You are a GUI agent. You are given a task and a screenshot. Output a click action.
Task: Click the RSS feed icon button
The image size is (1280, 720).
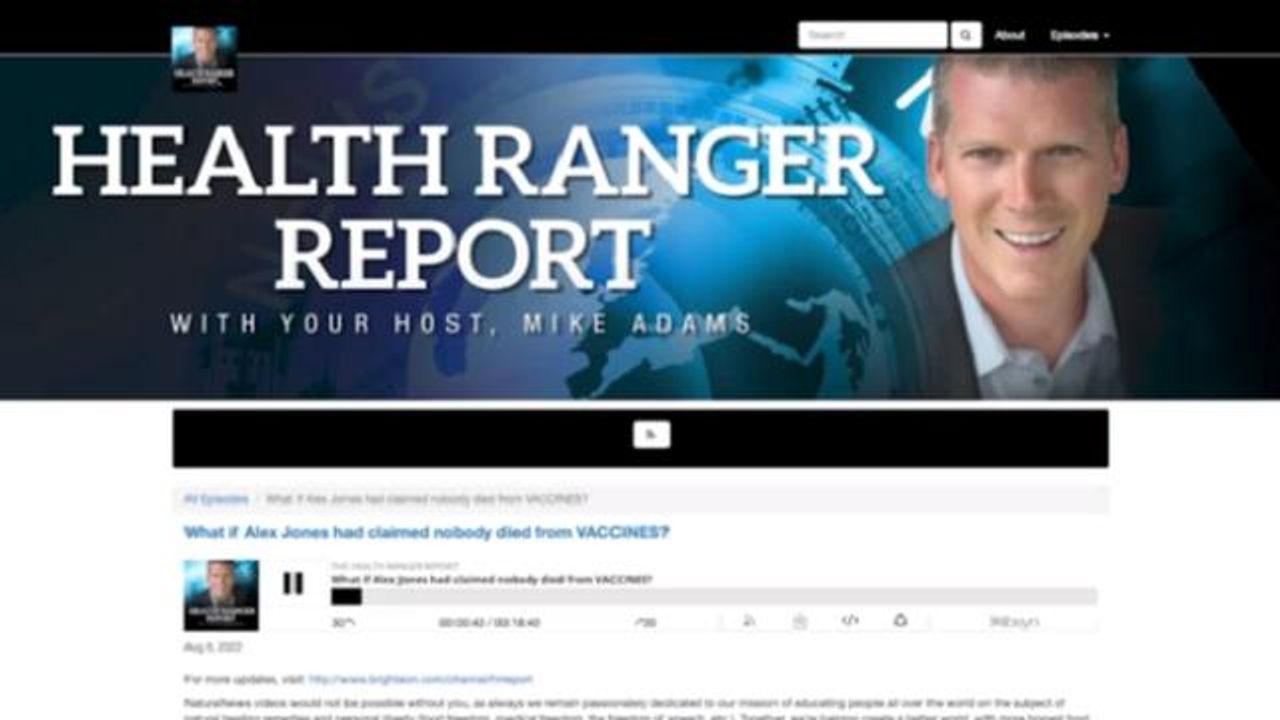651,435
